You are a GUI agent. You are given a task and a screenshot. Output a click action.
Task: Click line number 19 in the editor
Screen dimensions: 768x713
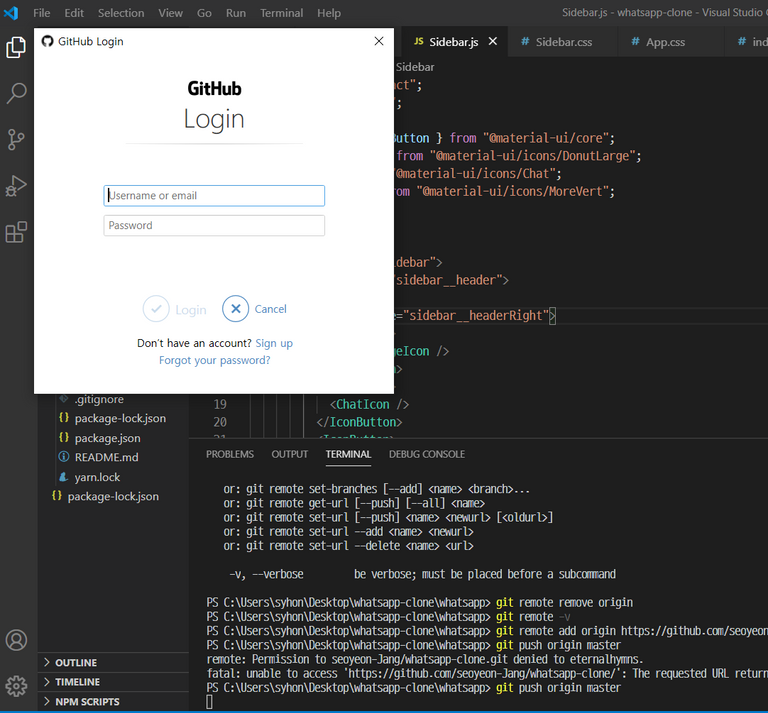(220, 404)
